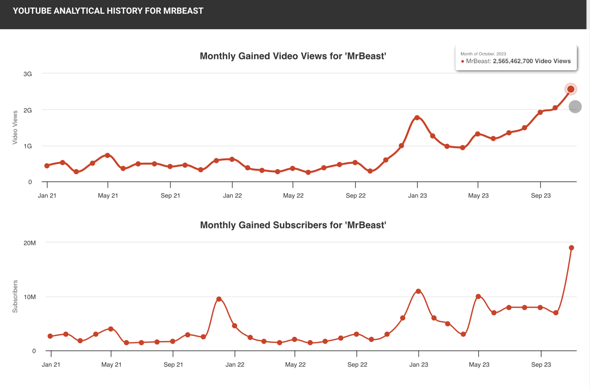Click the 1G label on views axis

(27, 146)
